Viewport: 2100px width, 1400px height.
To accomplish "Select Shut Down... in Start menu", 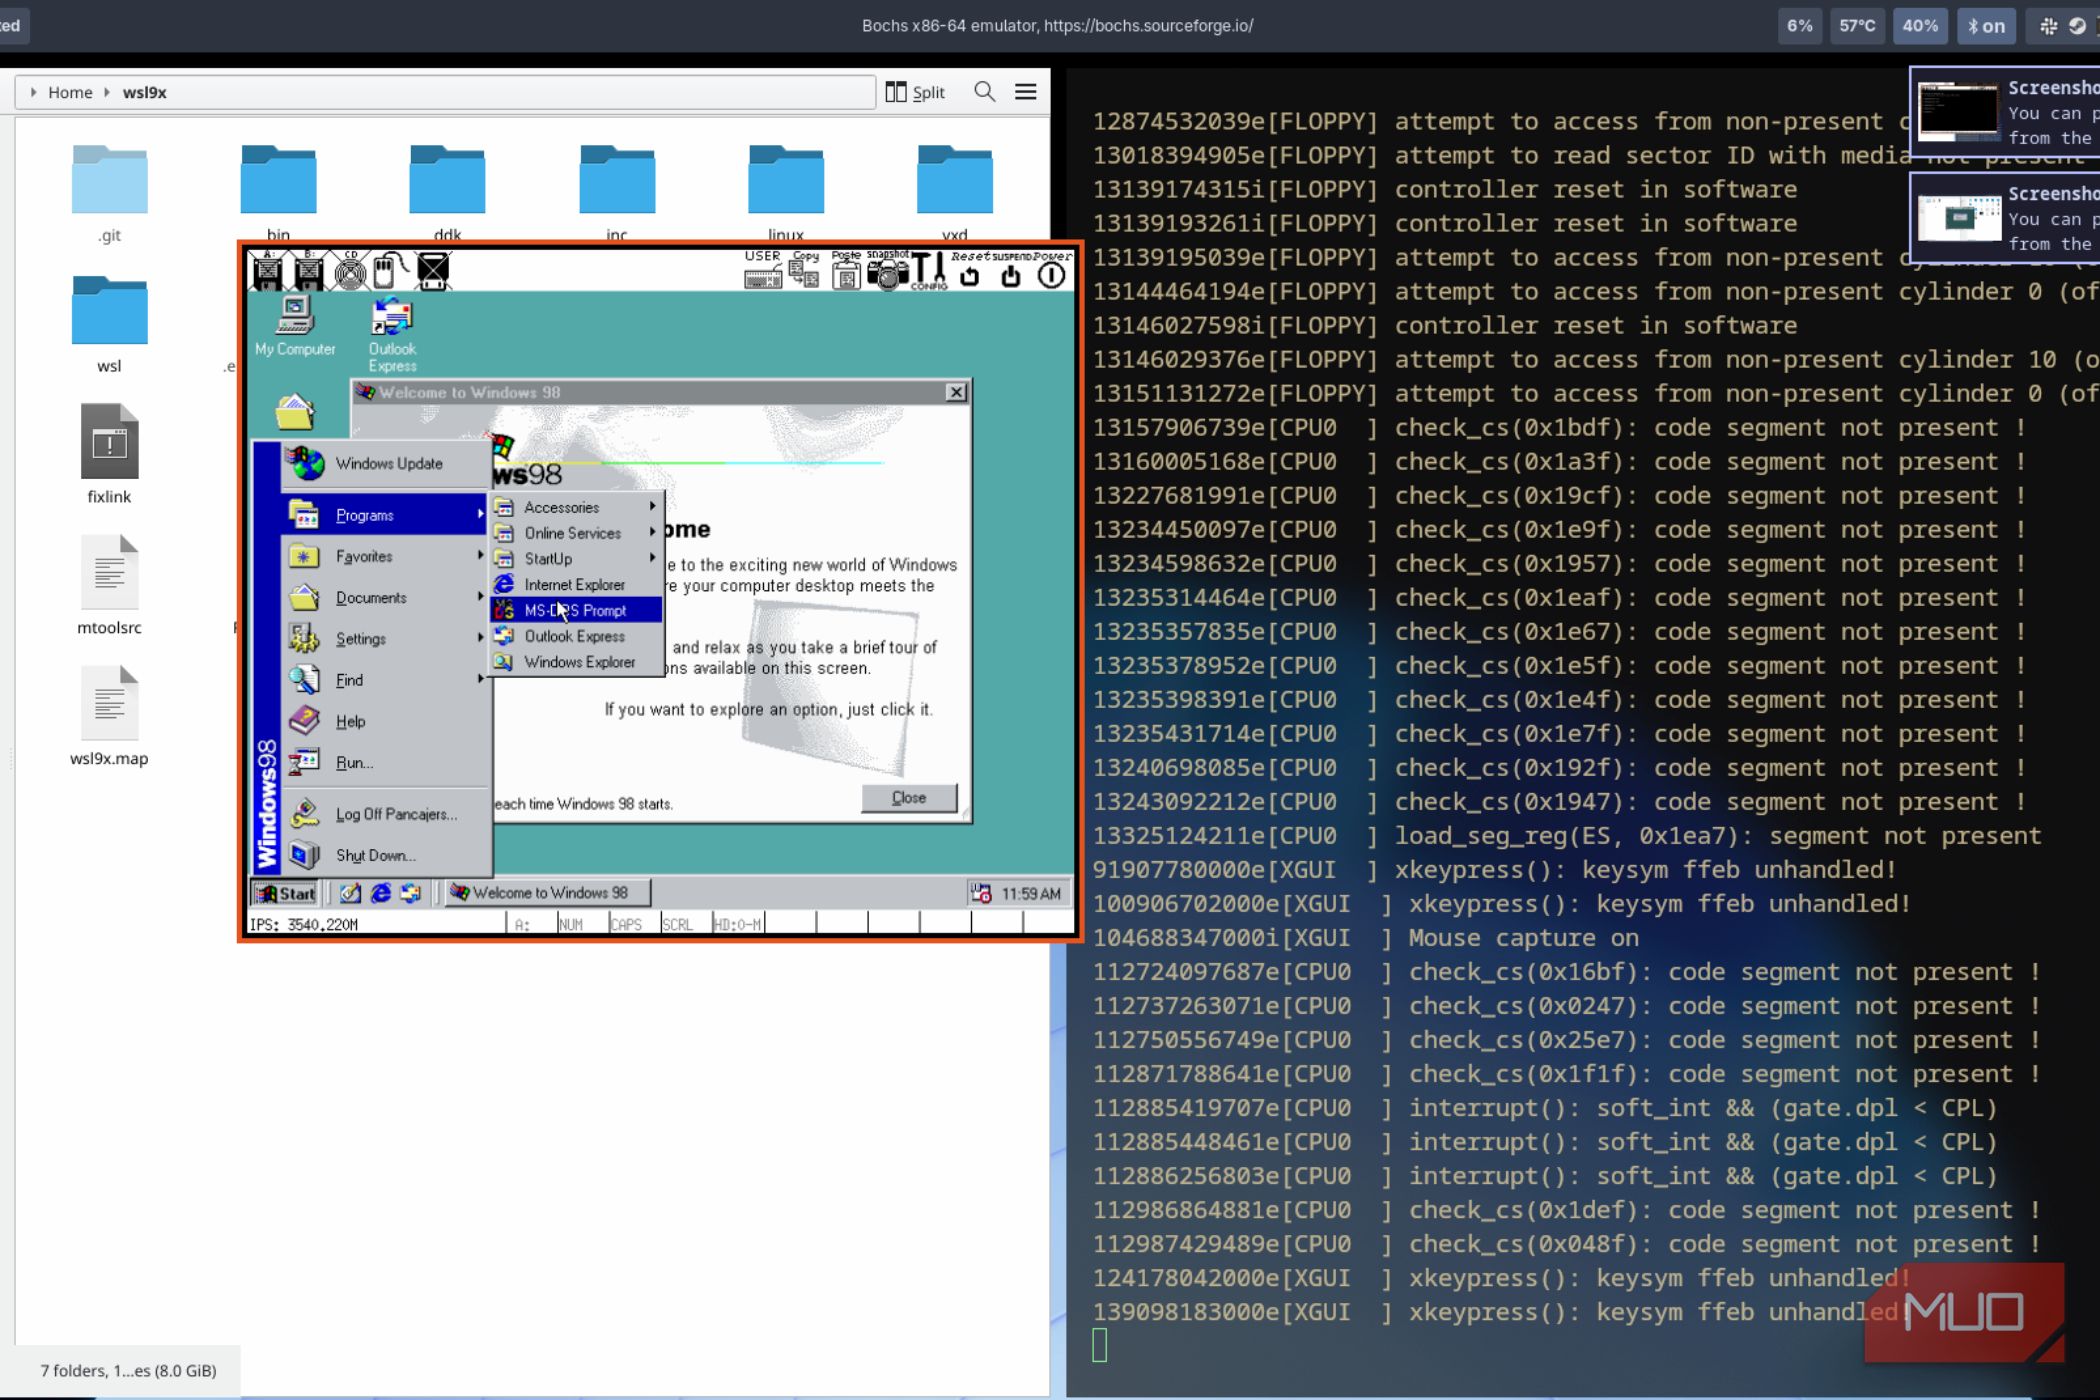I will (387, 855).
